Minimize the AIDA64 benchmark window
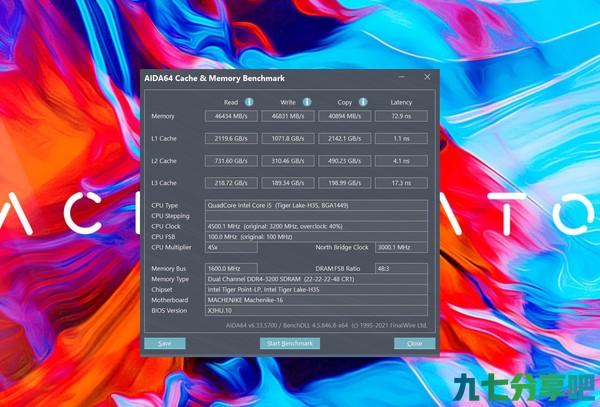The height and width of the screenshot is (407, 600). coord(401,77)
